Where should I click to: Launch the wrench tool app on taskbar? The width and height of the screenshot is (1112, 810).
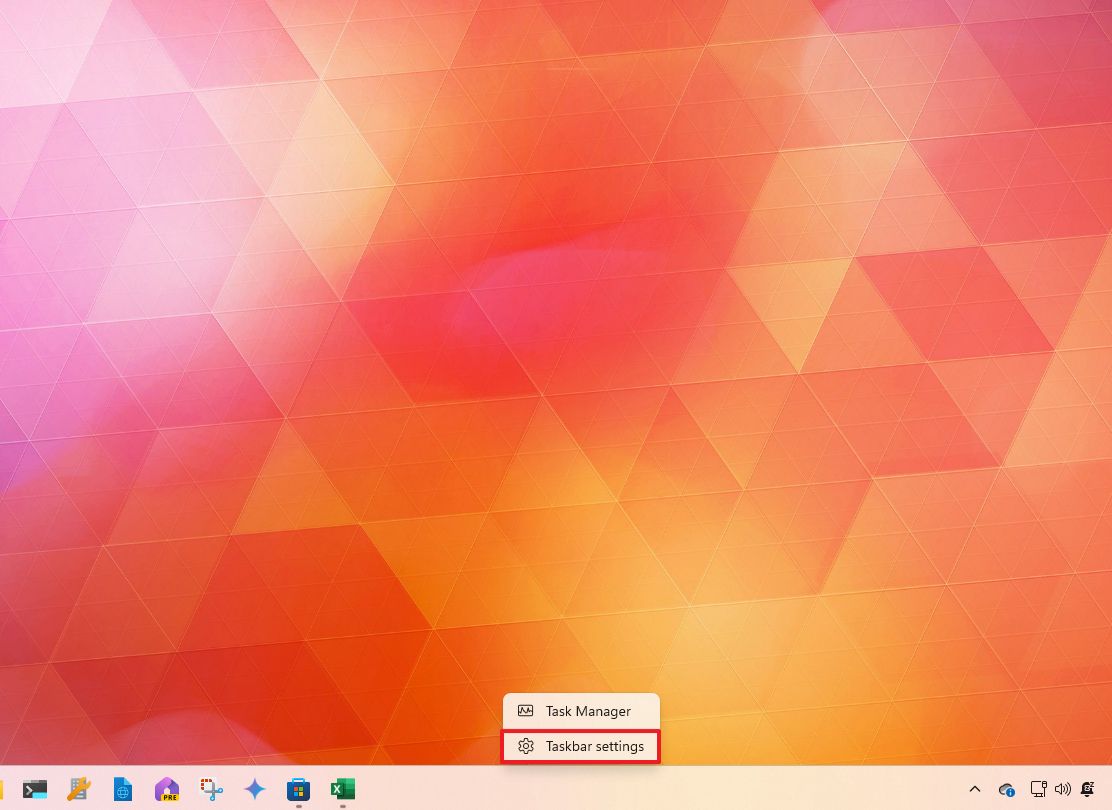click(79, 790)
